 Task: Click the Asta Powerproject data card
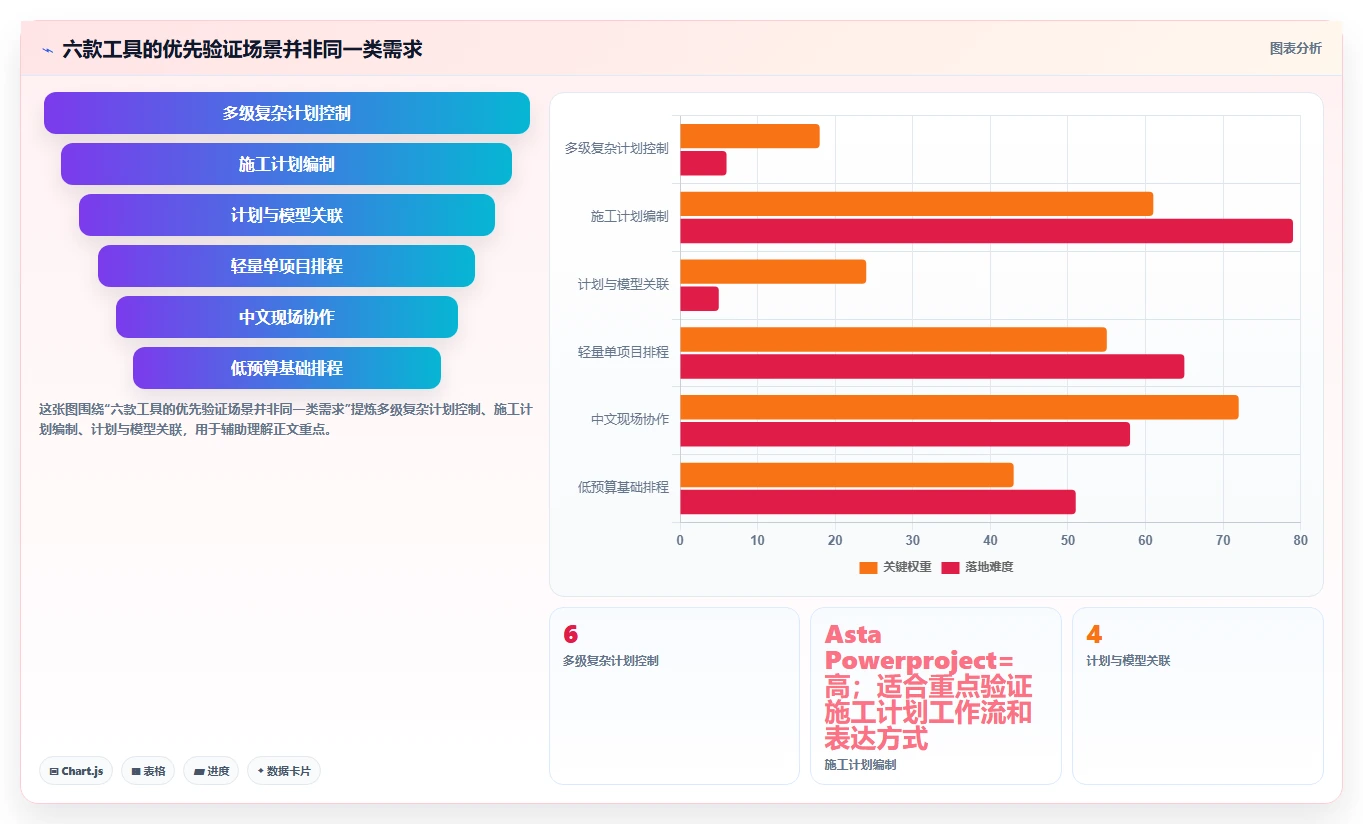pos(936,696)
